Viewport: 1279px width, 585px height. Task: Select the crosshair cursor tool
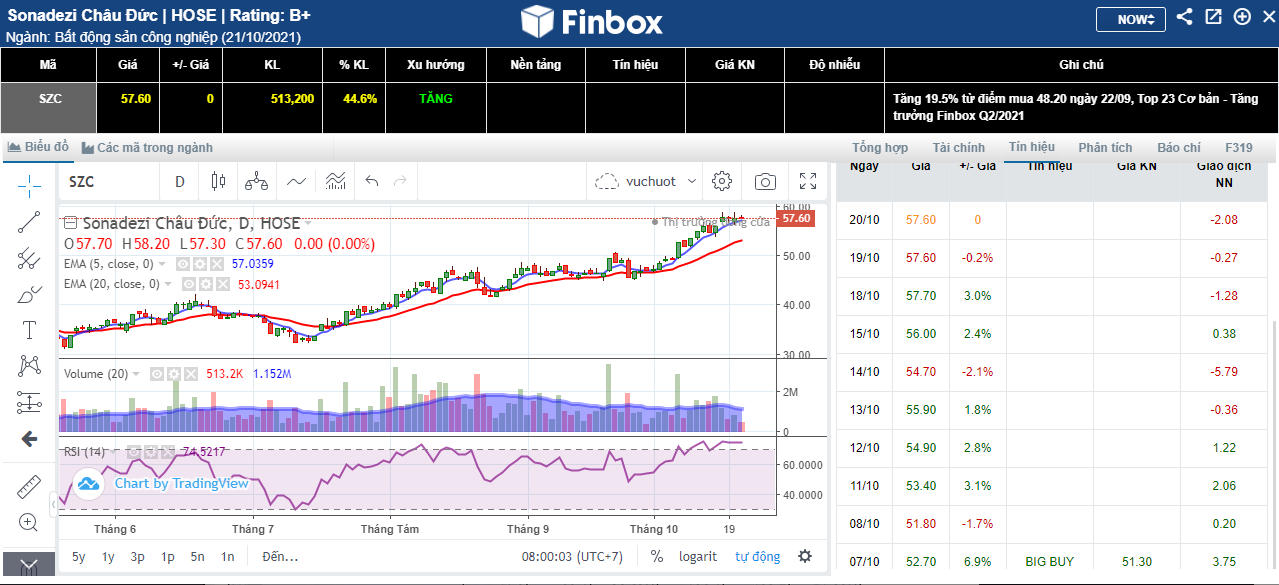[x=29, y=185]
